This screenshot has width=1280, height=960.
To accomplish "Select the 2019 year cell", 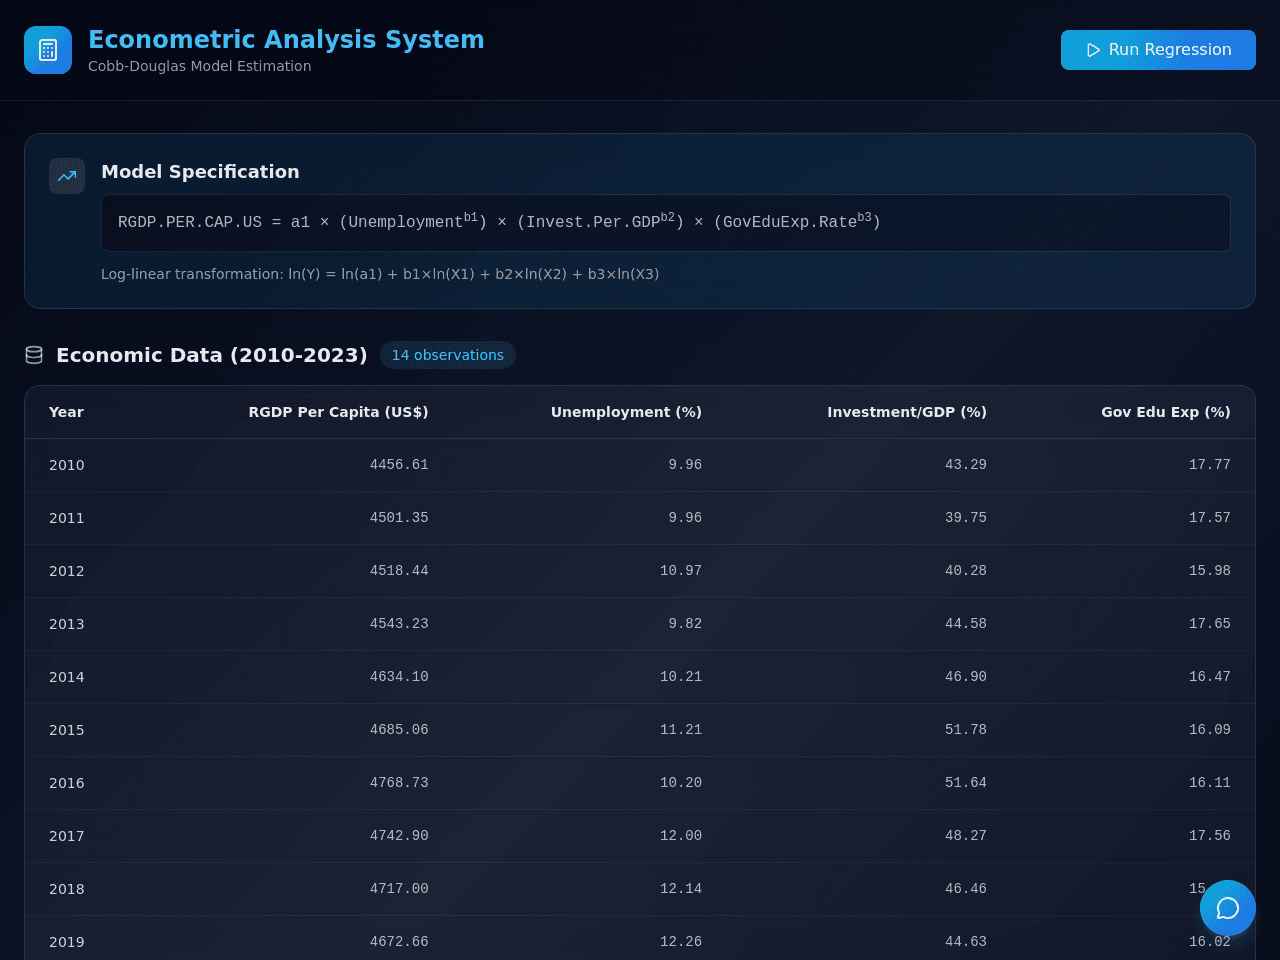I will click(67, 942).
